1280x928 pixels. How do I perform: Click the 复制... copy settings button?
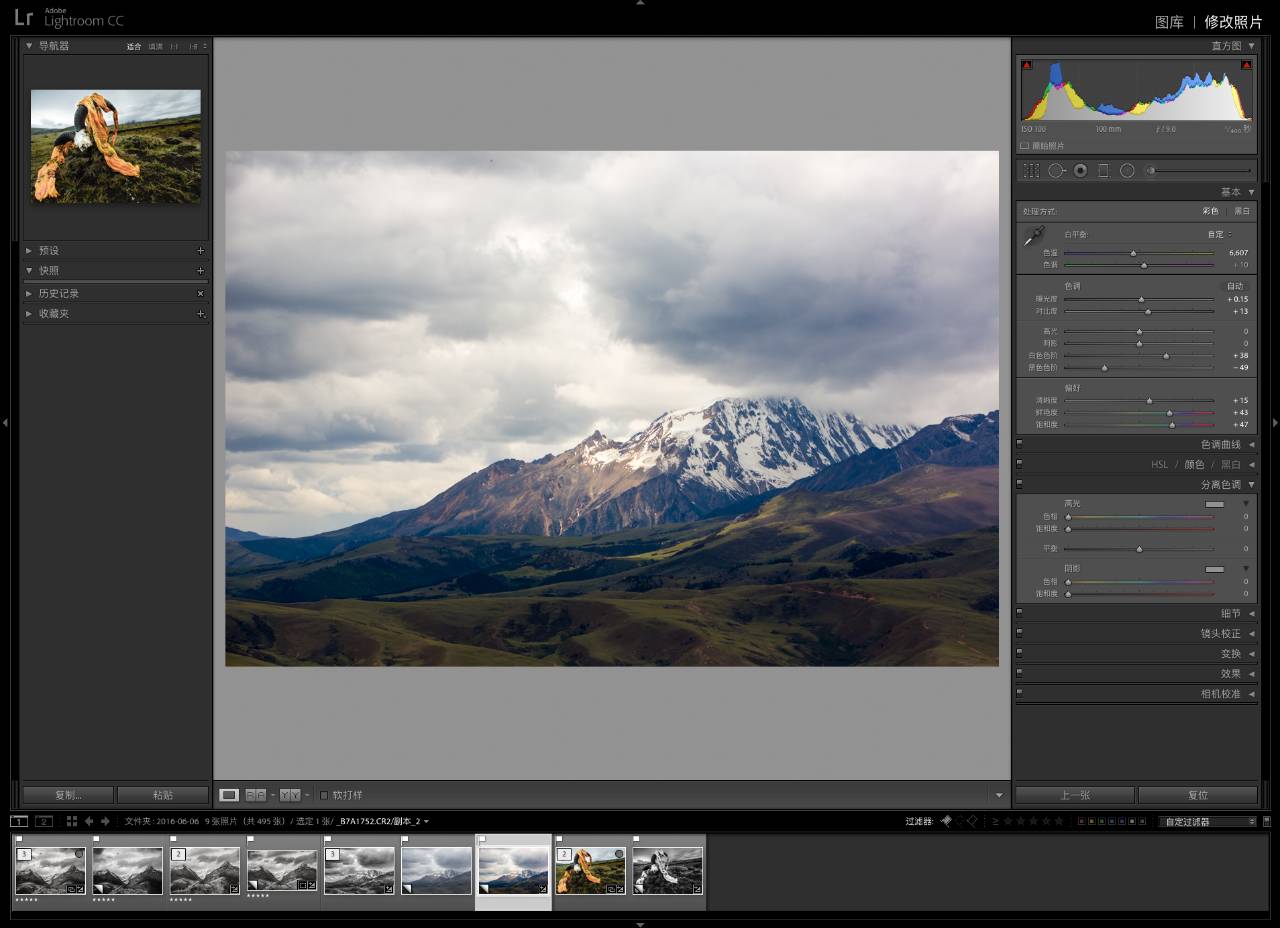(x=69, y=795)
